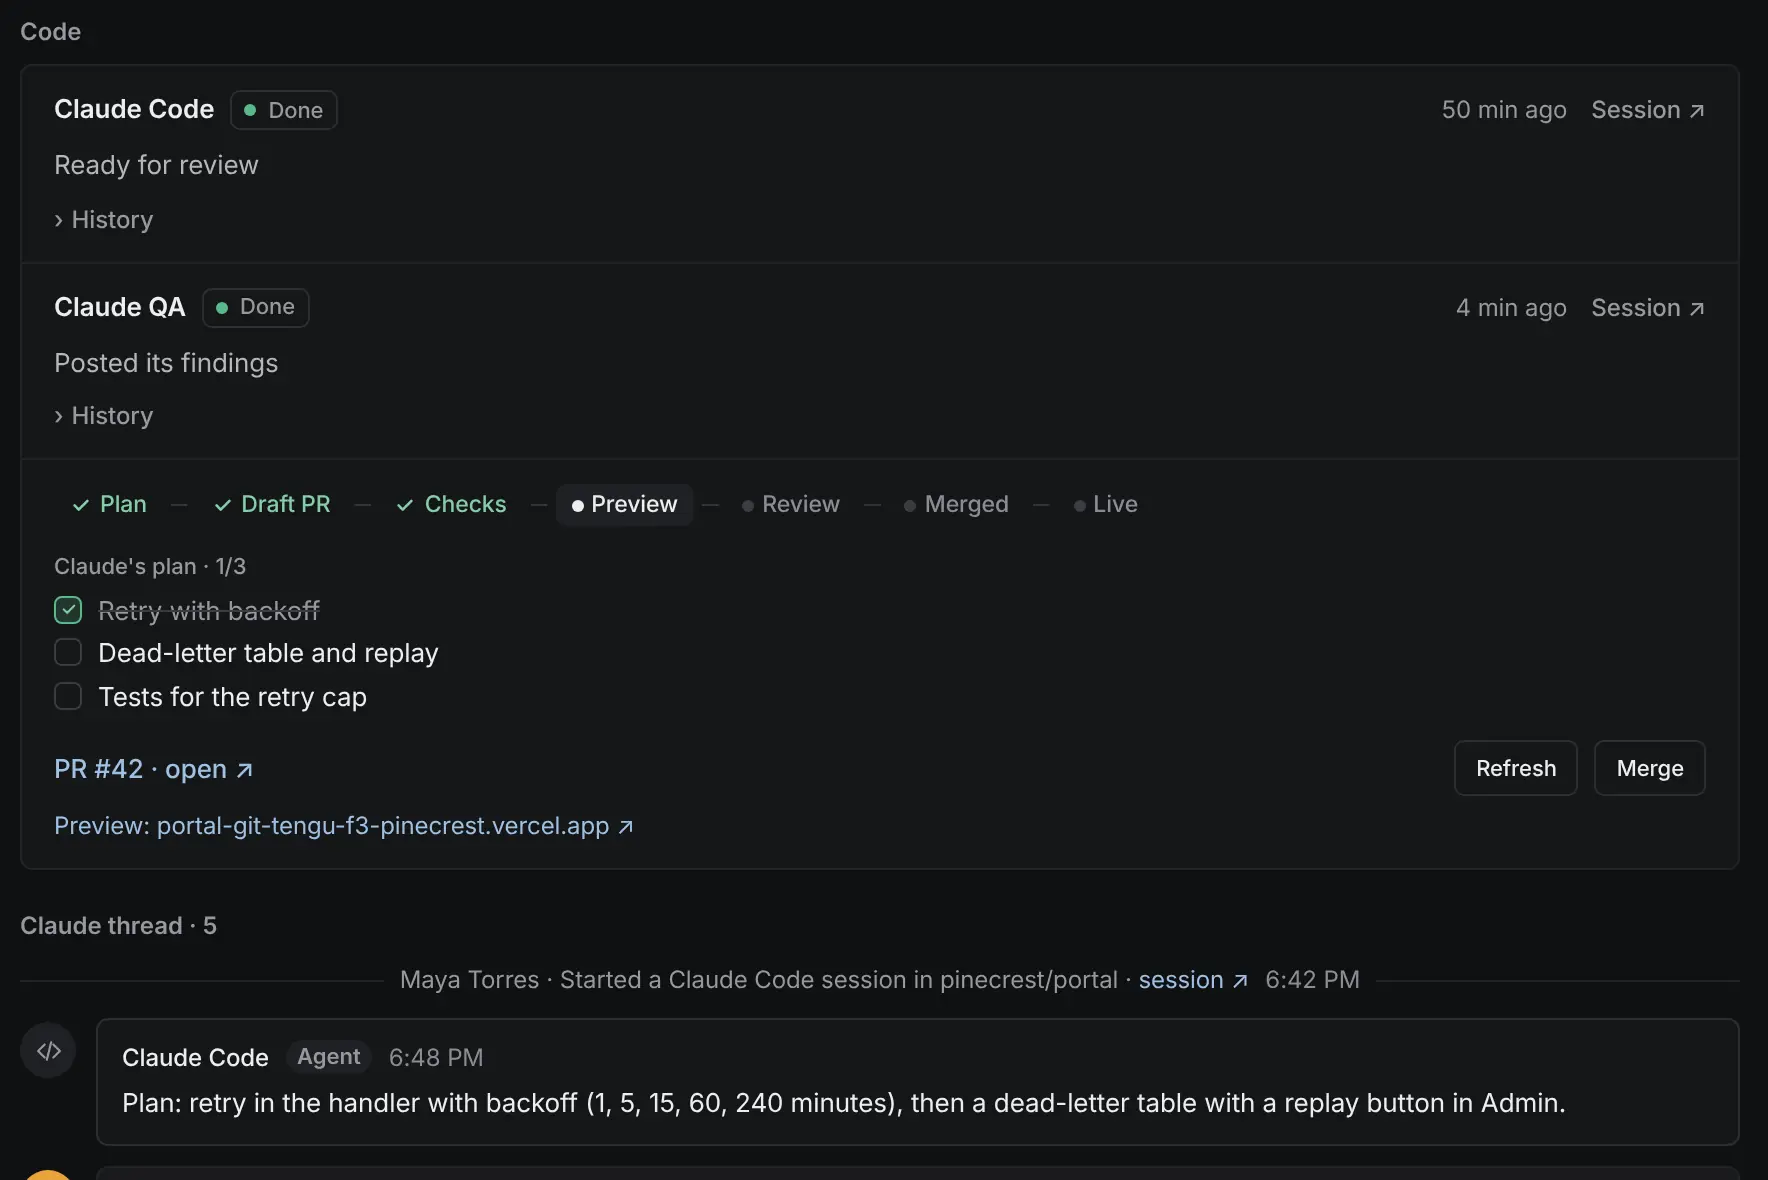Click the Claude QA Done status badge

point(256,307)
